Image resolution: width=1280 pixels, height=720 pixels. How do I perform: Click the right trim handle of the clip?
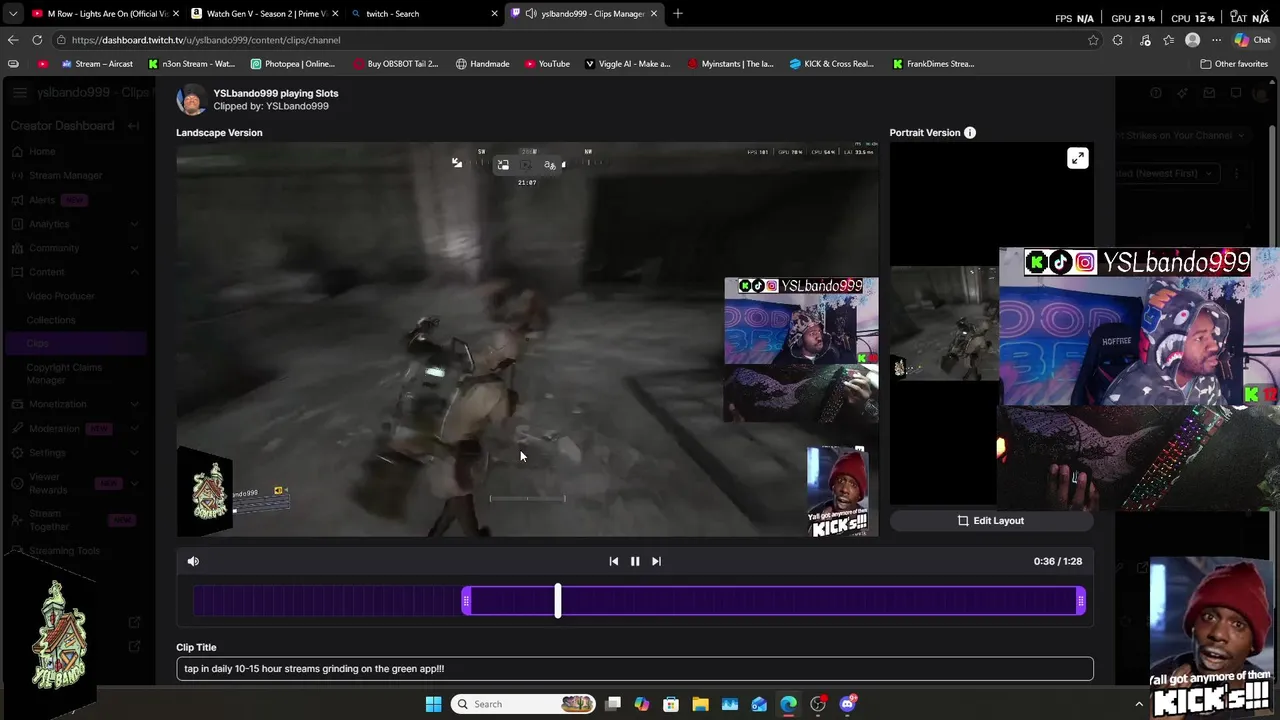pos(1080,600)
